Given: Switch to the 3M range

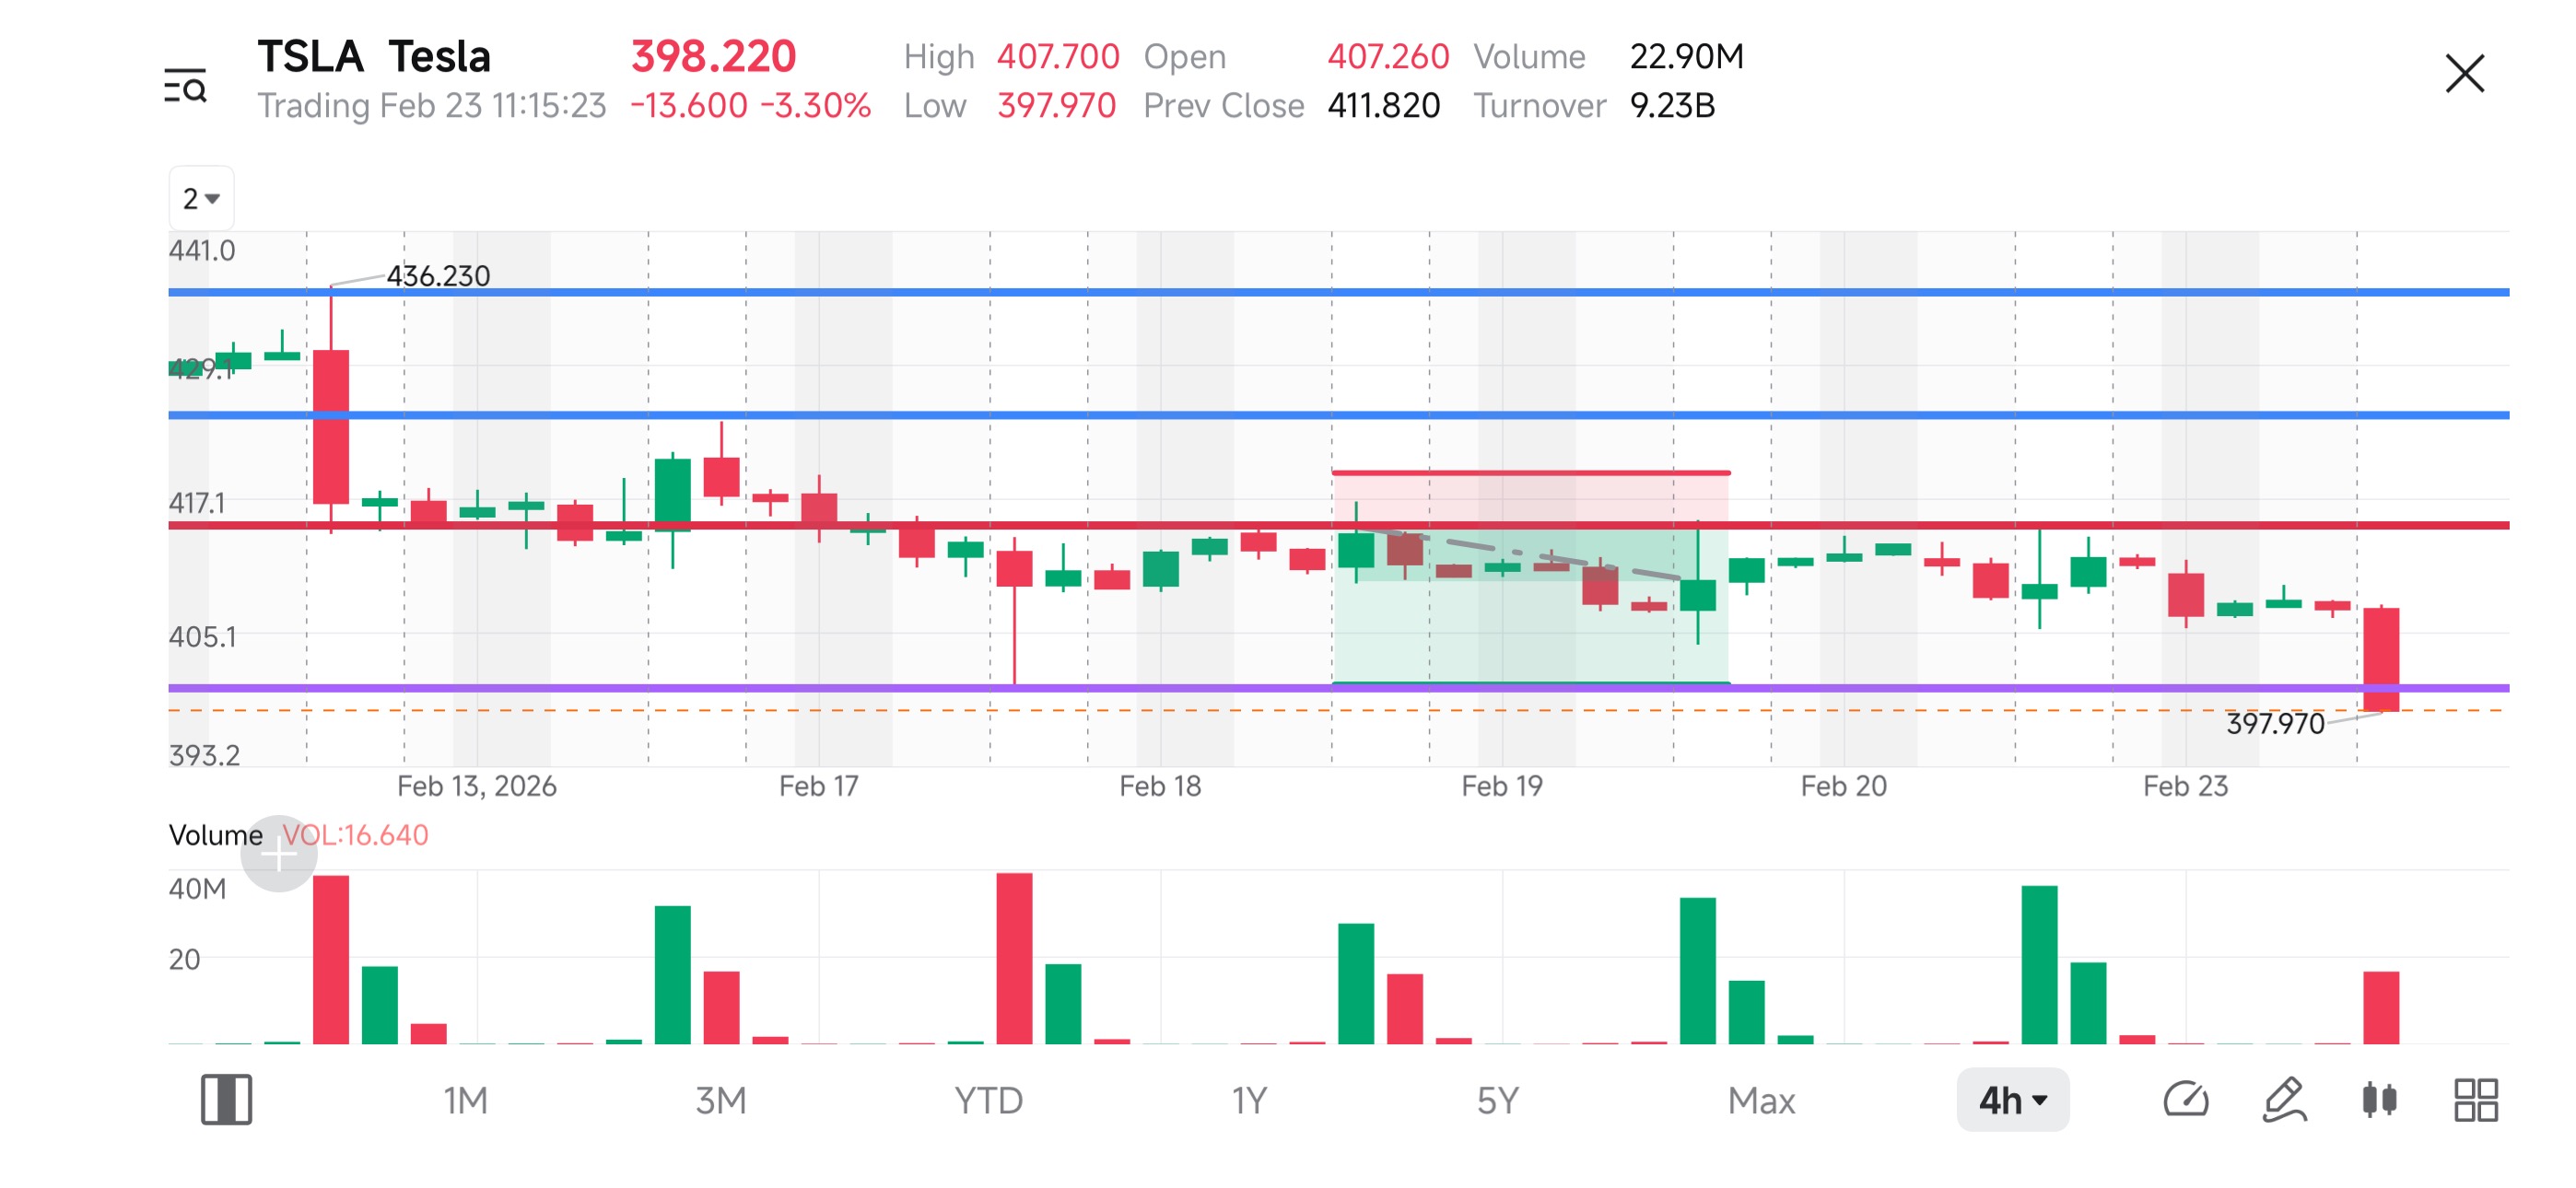Looking at the screenshot, I should point(720,1100).
